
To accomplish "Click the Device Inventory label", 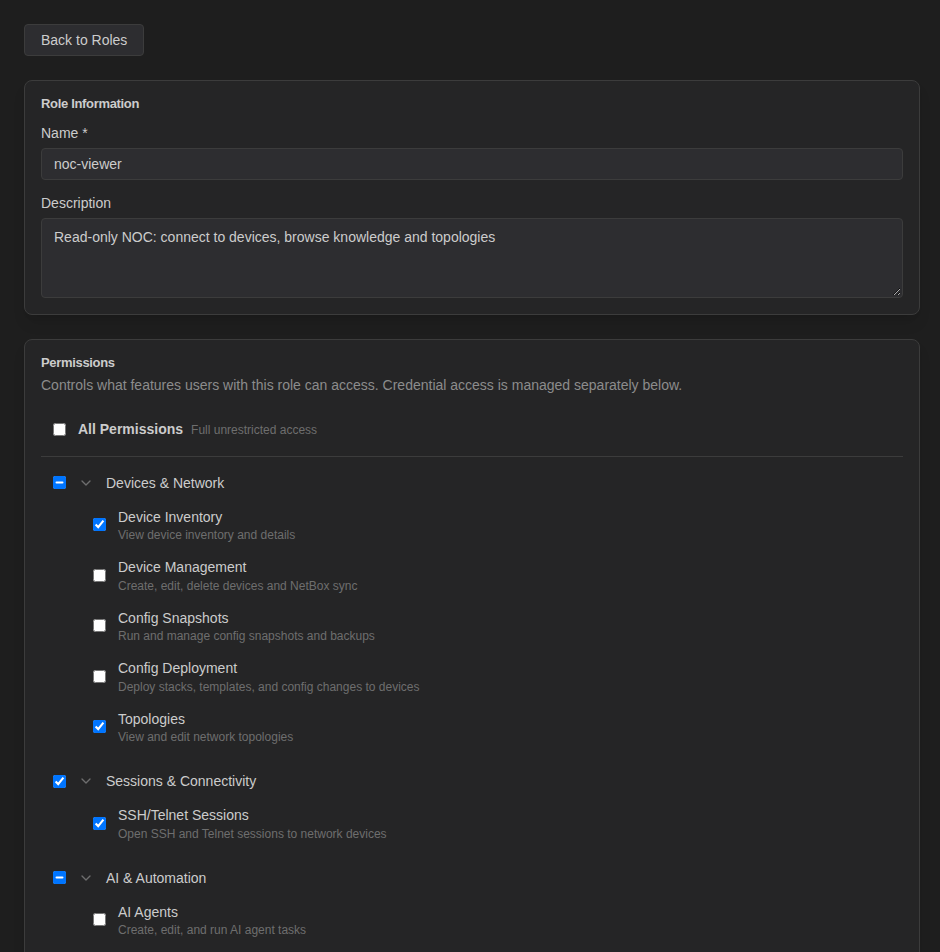I will coord(170,517).
